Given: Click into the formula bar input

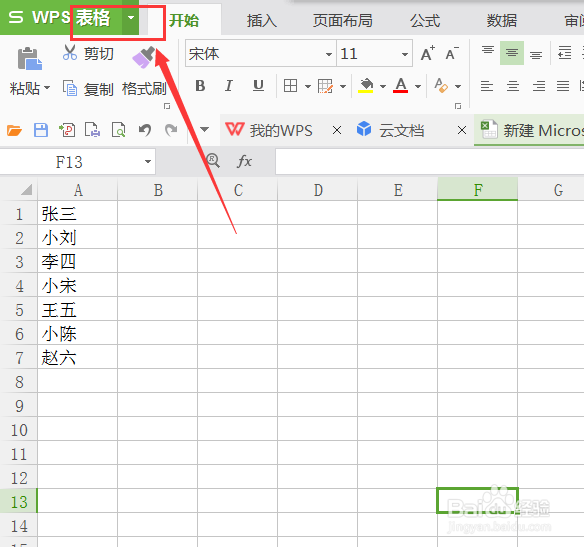Looking at the screenshot, I should (429, 161).
